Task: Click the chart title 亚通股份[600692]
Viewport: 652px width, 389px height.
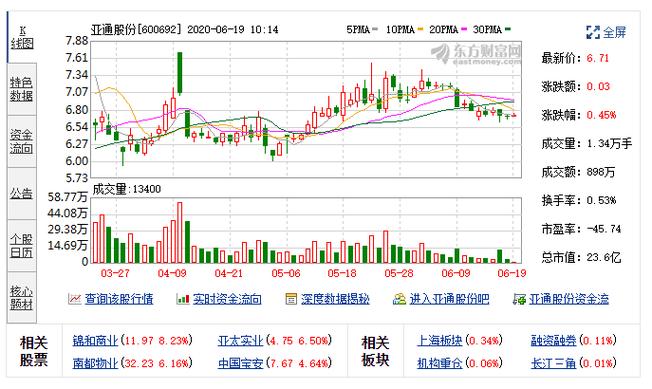Action: click(x=137, y=30)
